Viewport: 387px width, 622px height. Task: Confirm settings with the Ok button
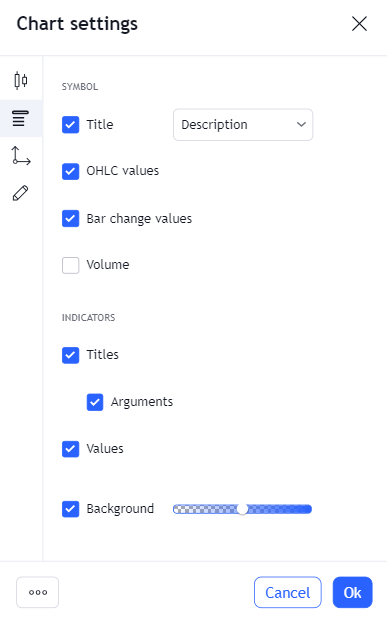point(353,592)
